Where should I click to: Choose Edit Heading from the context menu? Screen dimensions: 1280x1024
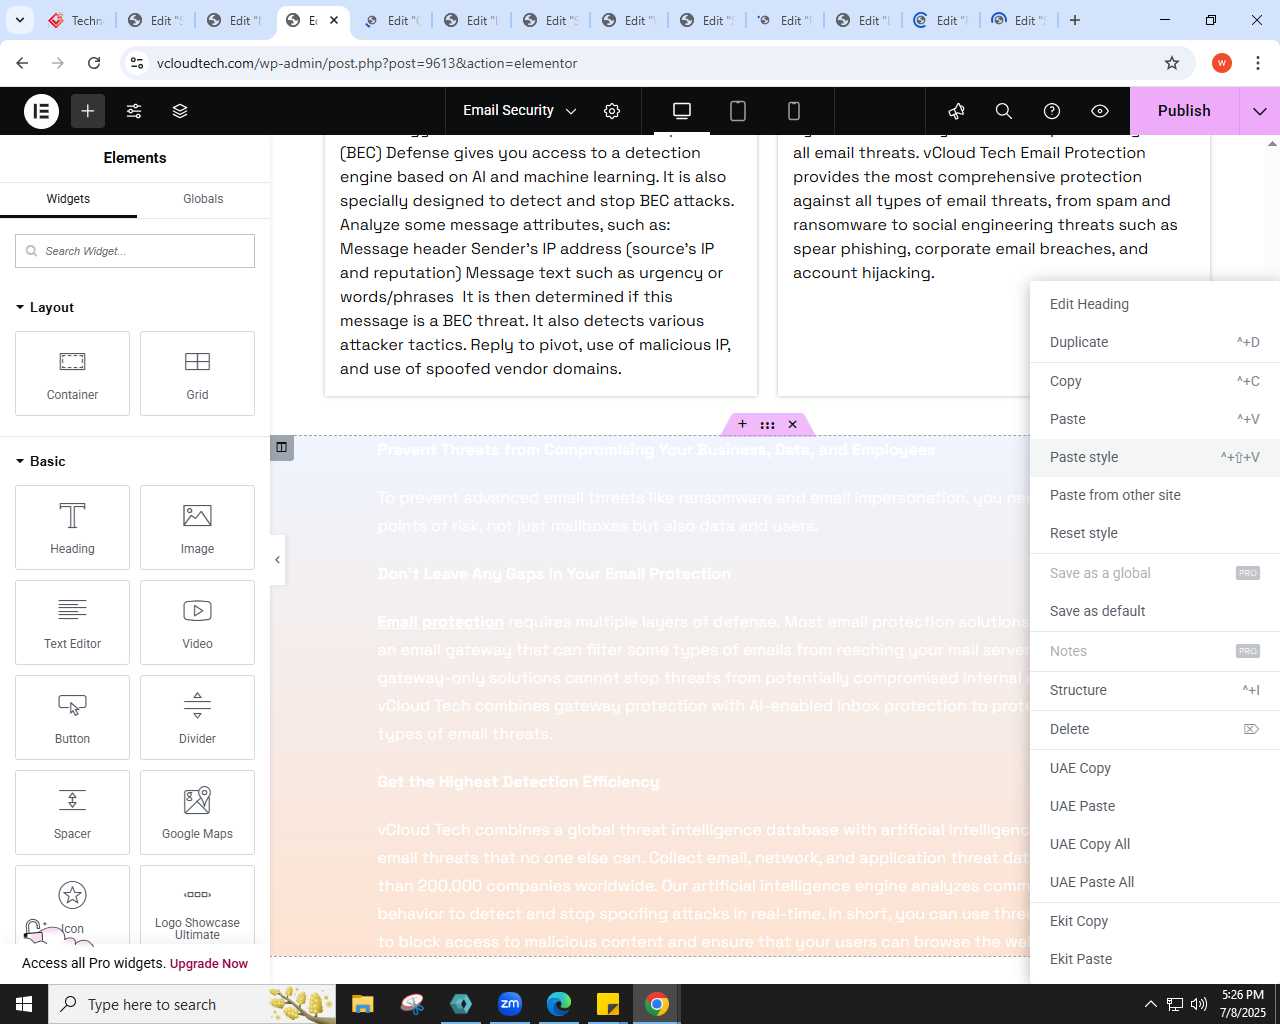click(1155, 304)
